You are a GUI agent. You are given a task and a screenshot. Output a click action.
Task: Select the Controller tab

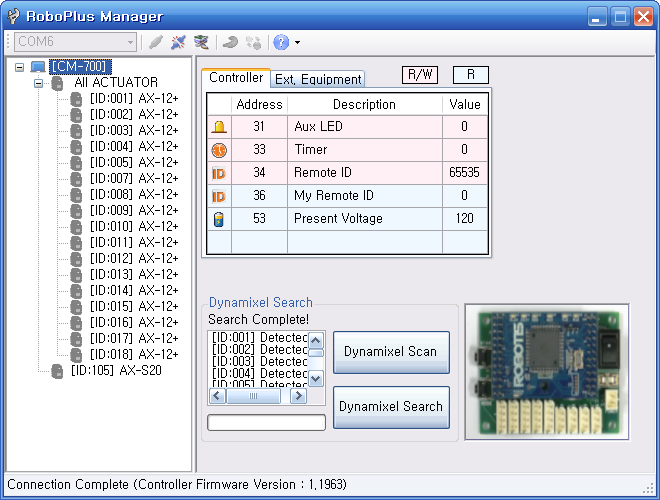coord(236,78)
